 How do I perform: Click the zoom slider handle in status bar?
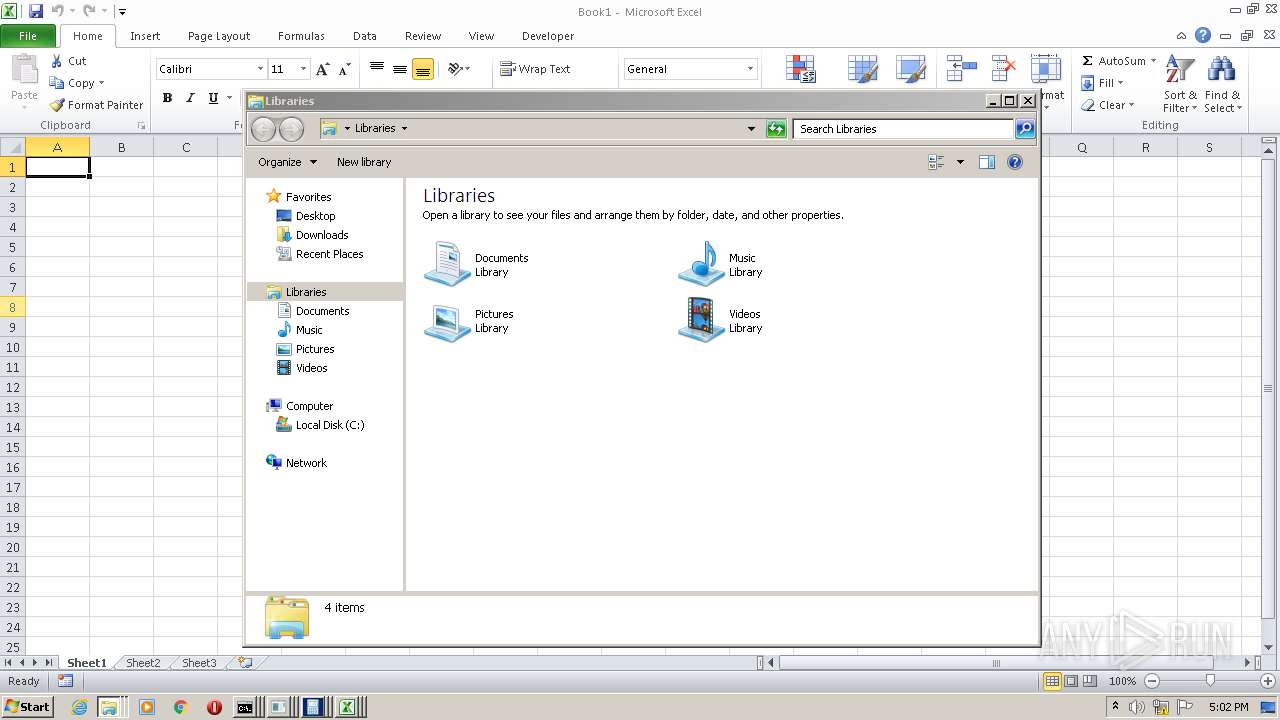click(x=1210, y=681)
